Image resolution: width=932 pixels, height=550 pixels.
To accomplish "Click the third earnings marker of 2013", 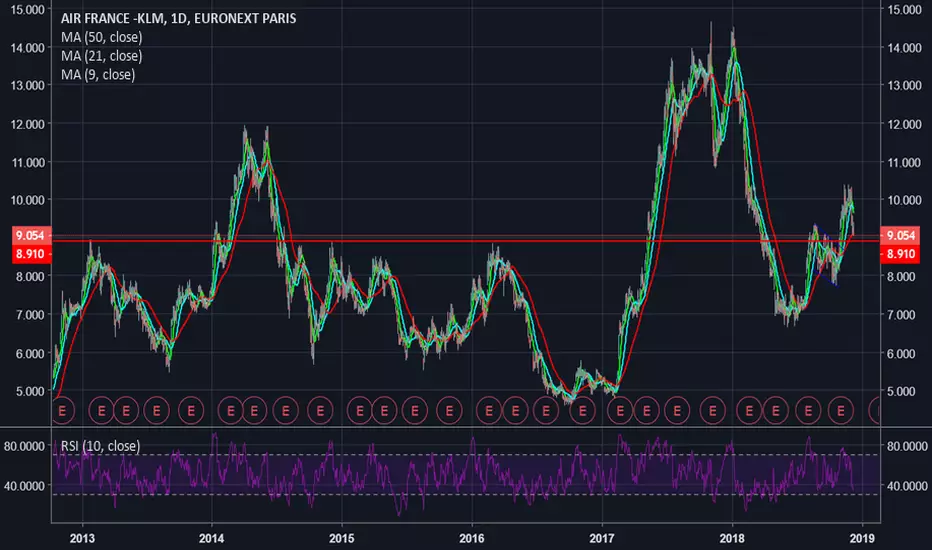I will tap(157, 410).
